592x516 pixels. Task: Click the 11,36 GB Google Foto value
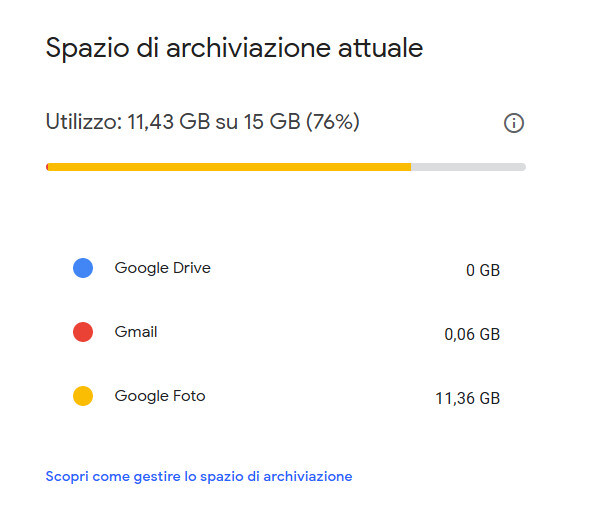click(x=468, y=399)
